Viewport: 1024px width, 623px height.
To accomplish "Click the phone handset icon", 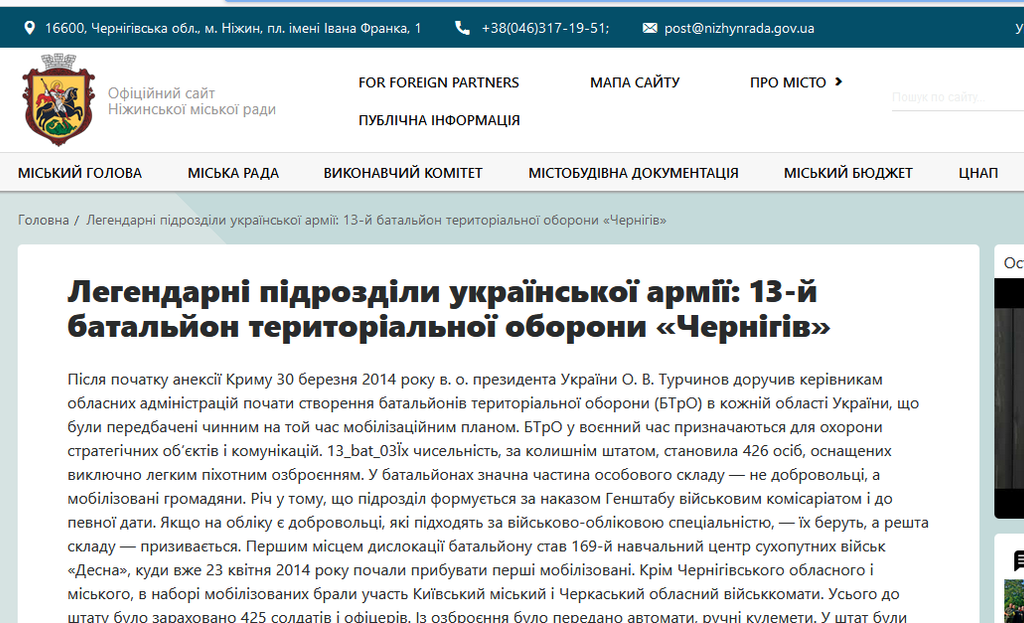I will [462, 28].
